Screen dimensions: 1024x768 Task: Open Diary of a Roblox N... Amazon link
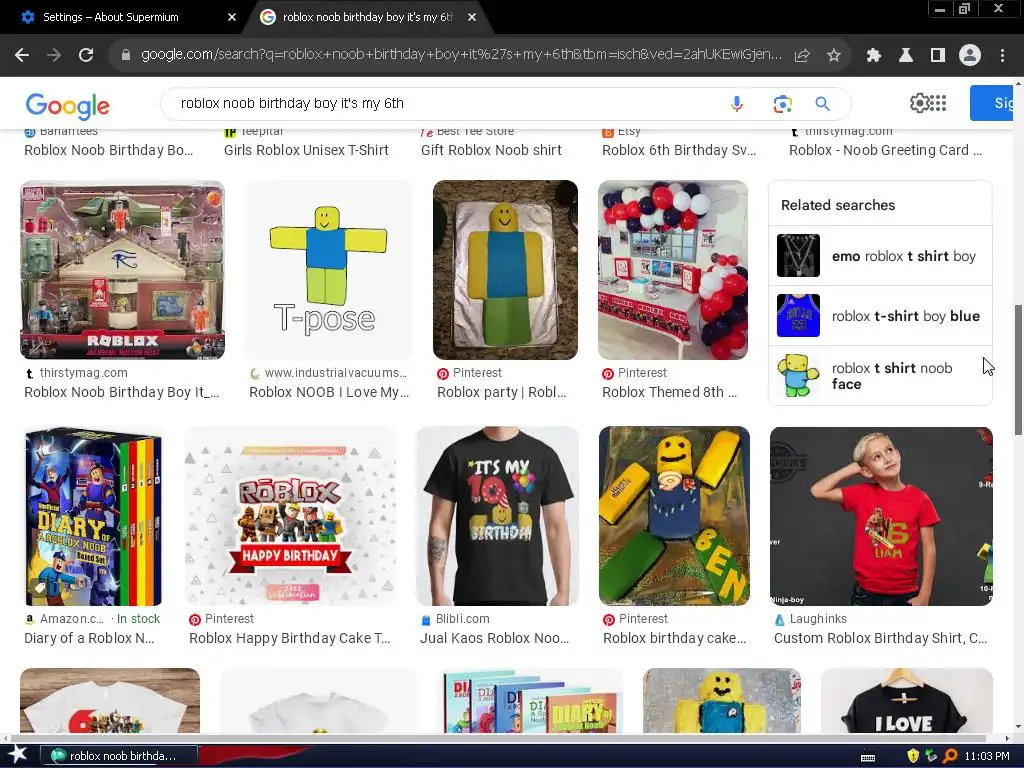point(89,638)
